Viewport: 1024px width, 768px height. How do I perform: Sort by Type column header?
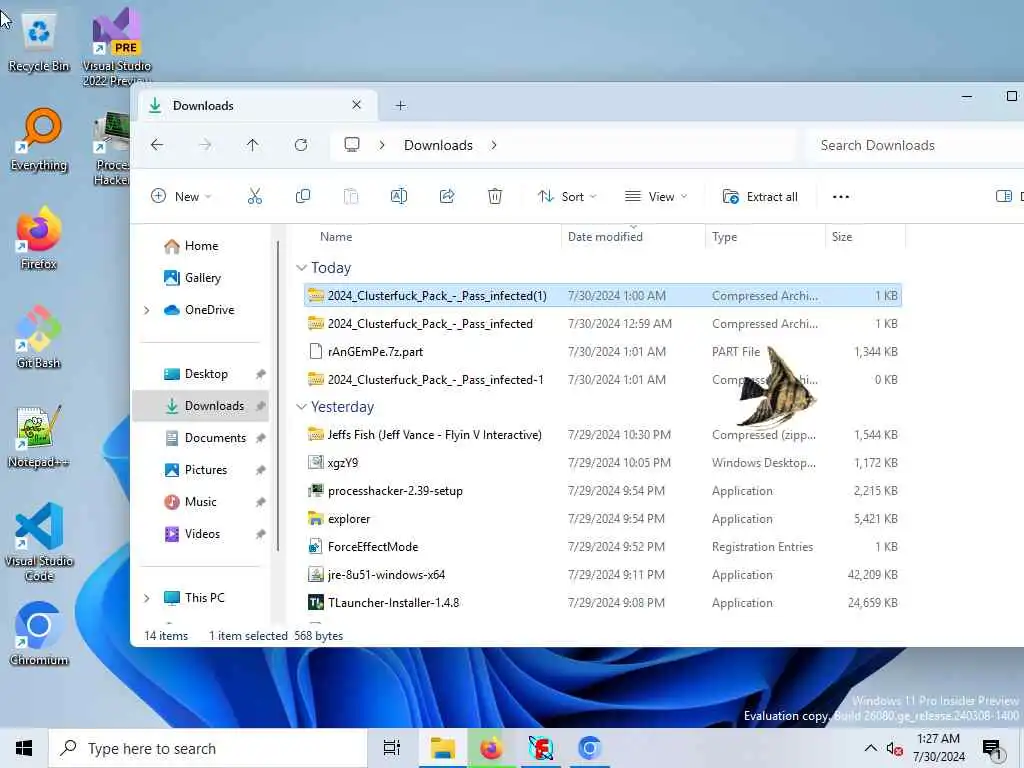pyautogui.click(x=765, y=237)
